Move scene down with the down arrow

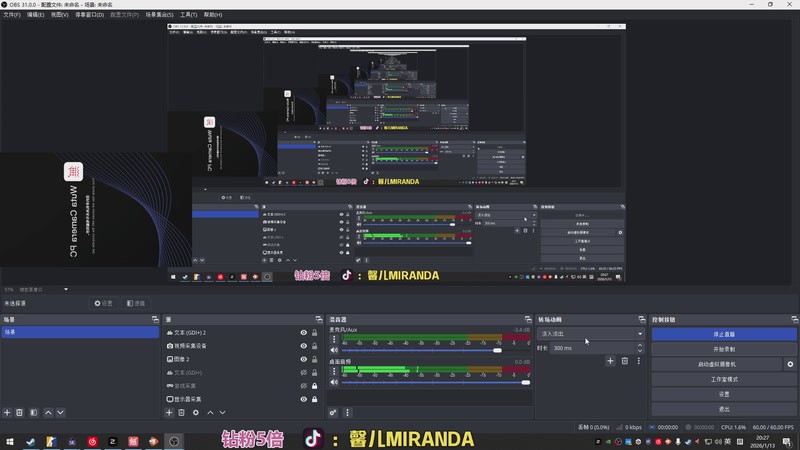60,412
